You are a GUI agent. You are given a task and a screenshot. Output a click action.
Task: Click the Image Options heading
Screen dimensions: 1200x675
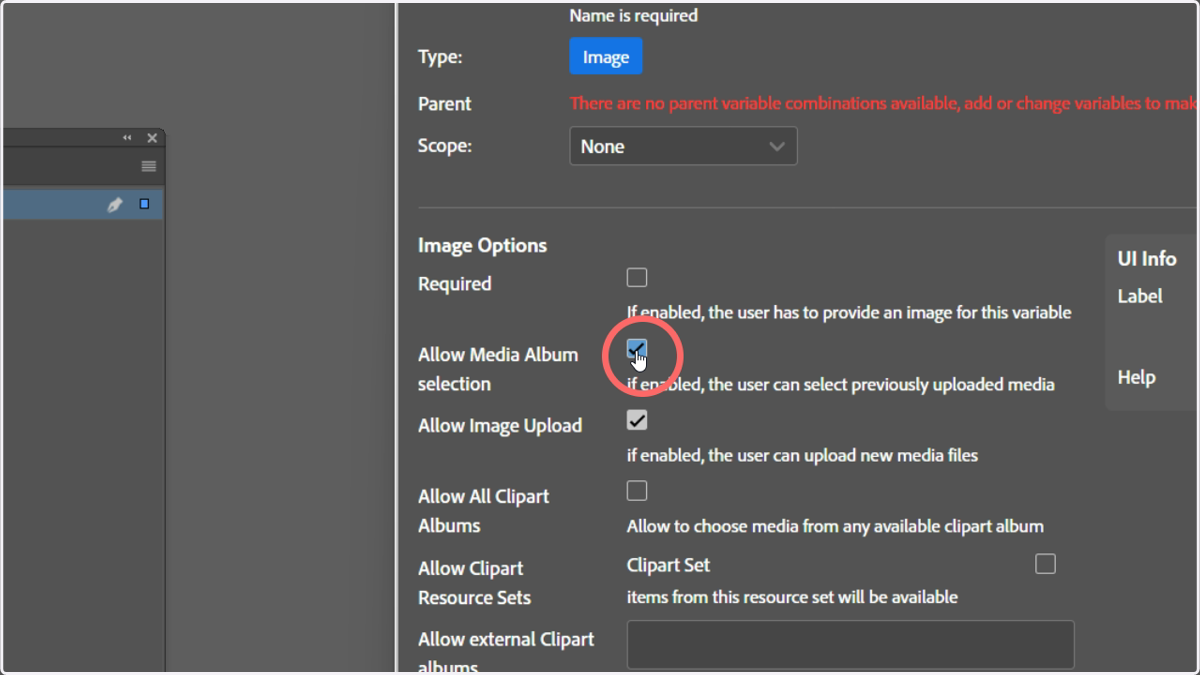click(x=482, y=245)
